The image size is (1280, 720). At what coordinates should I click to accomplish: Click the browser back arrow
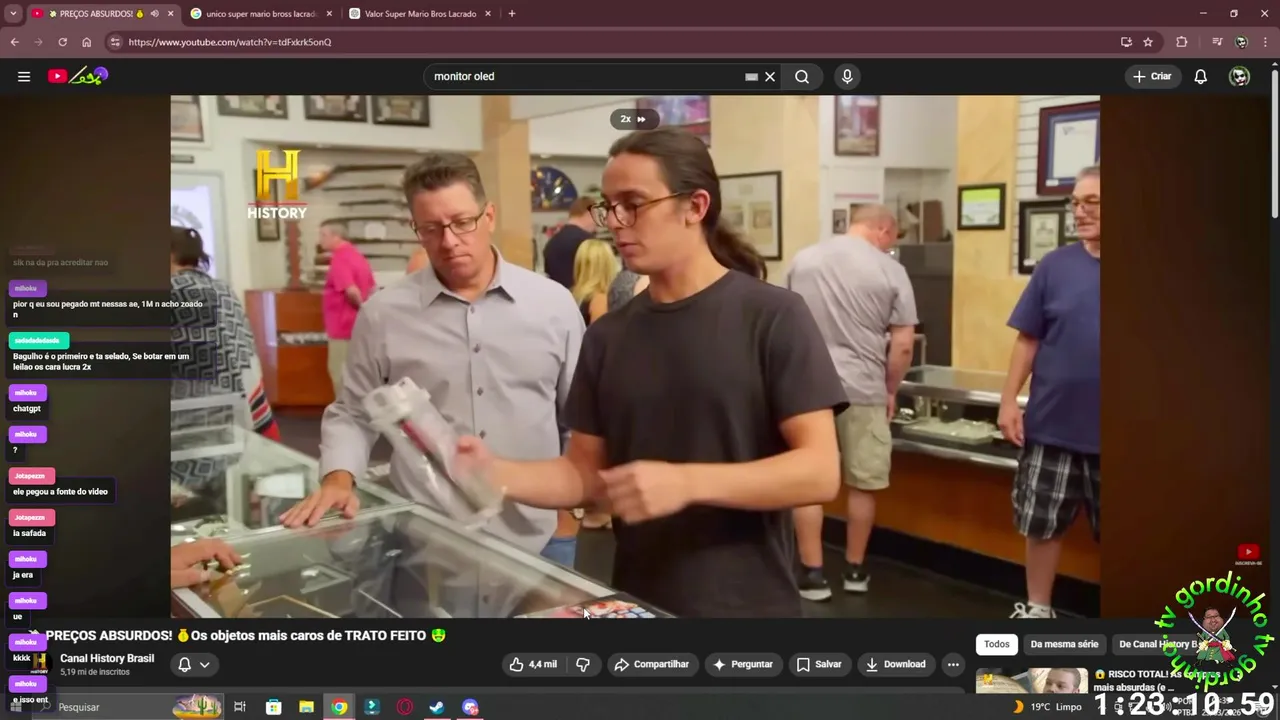[x=14, y=42]
